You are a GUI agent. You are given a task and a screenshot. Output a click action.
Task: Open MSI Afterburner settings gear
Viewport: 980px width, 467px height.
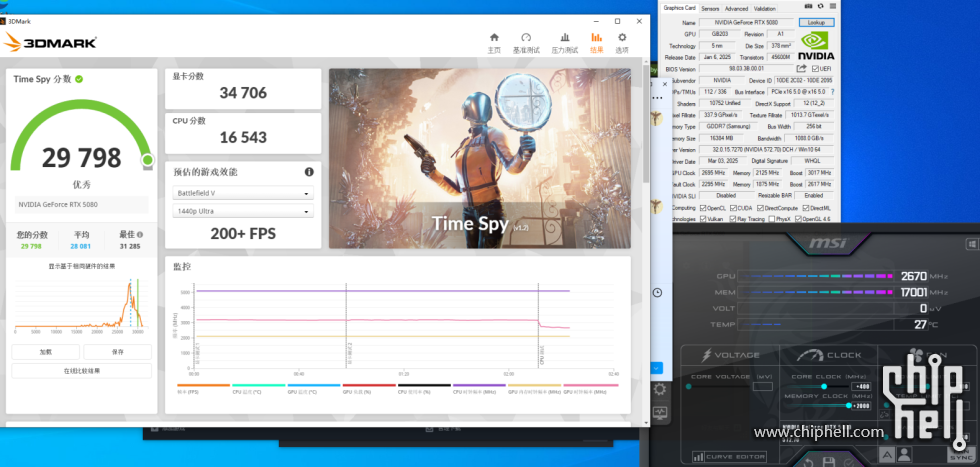pyautogui.click(x=659, y=389)
